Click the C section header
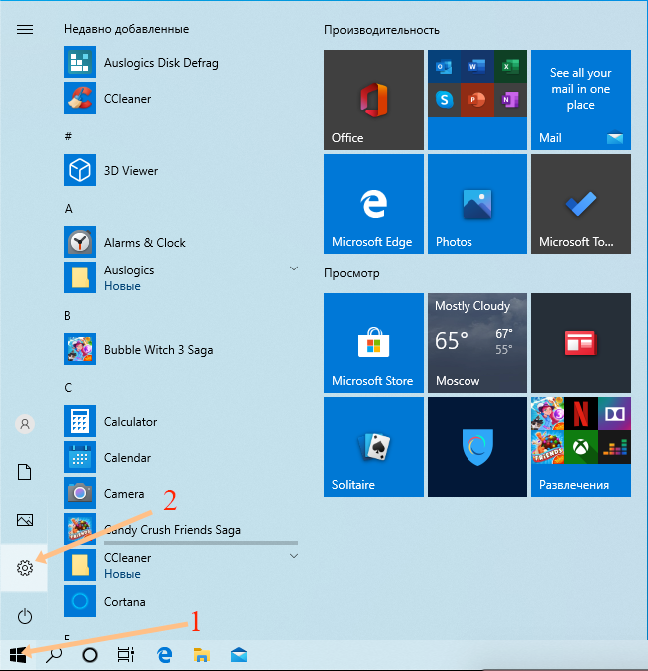Viewport: 648px width, 671px height. coord(68,388)
